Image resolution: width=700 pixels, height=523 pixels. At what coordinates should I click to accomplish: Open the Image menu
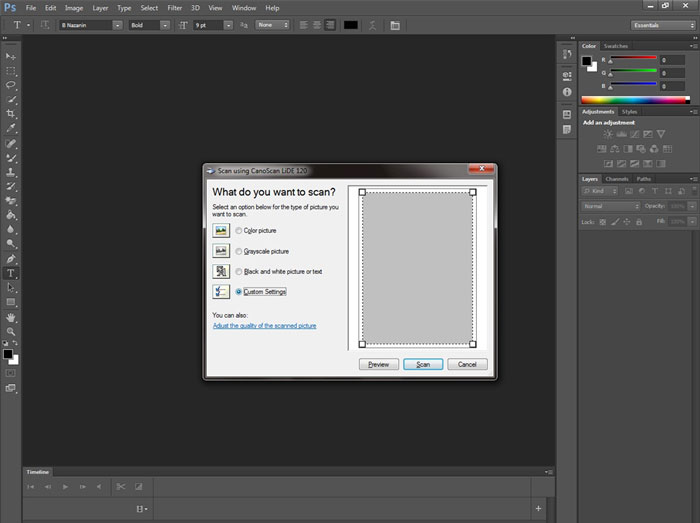(74, 8)
